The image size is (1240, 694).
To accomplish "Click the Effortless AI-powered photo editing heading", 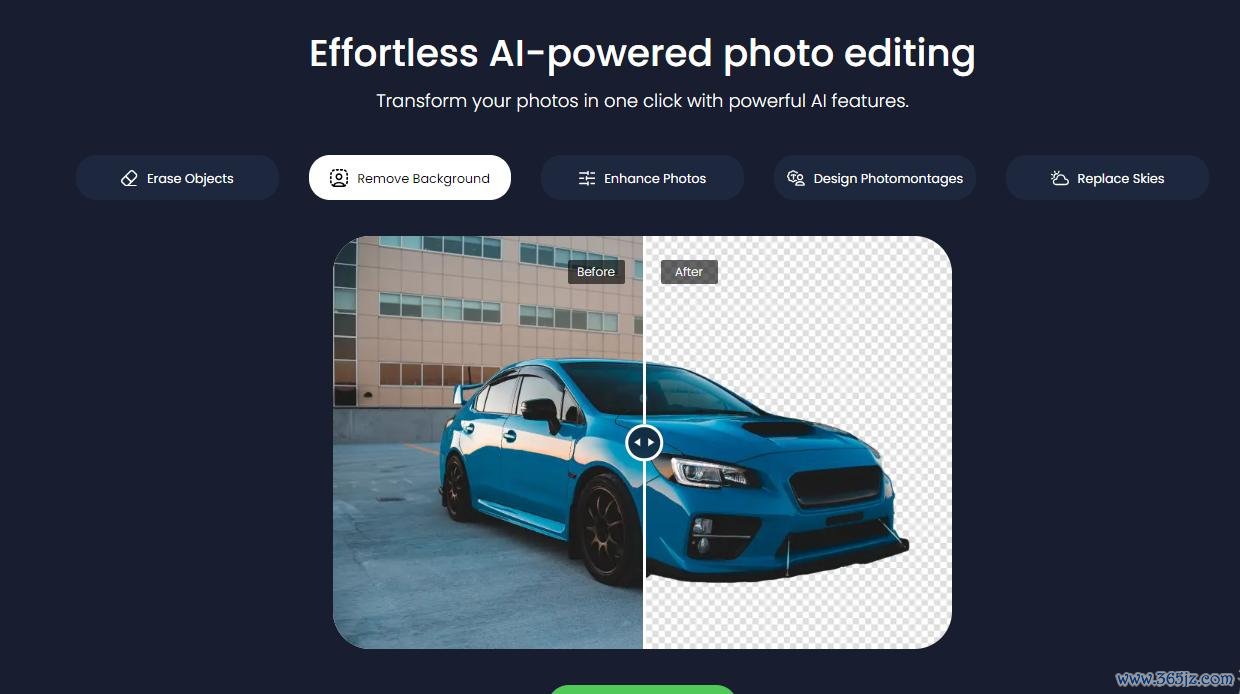I will point(642,53).
